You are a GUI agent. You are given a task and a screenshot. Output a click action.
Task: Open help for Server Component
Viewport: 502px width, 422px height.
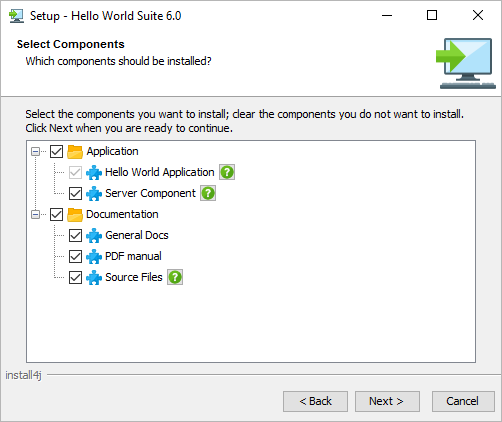[208, 193]
